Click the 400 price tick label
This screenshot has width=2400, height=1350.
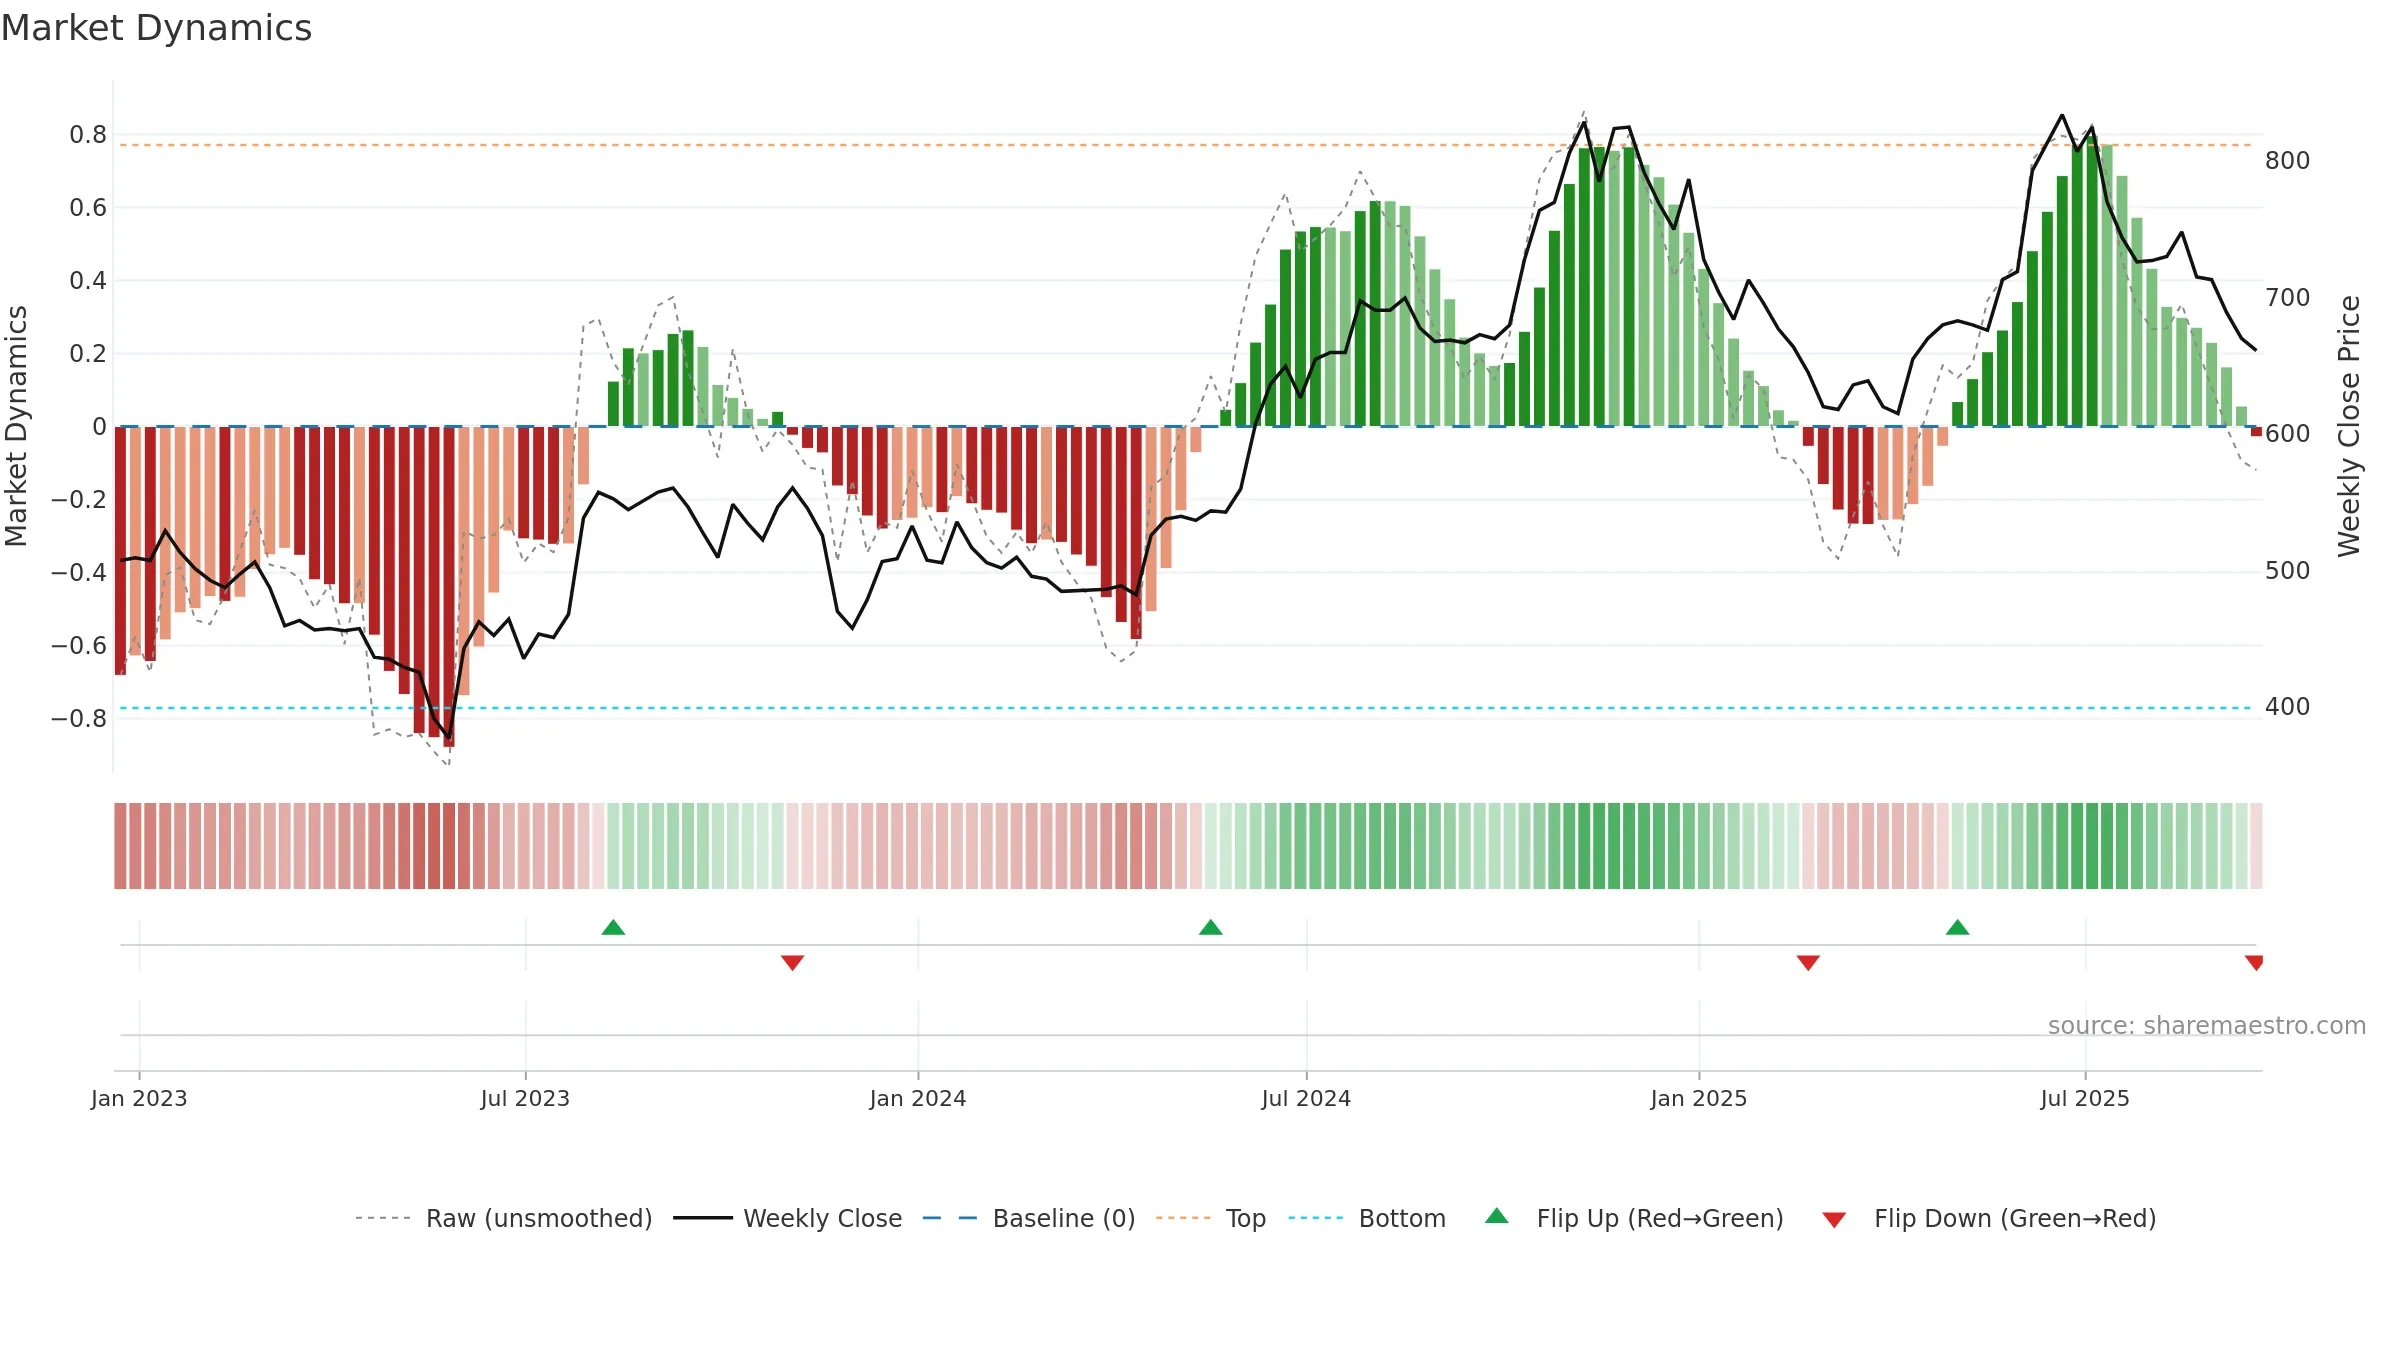click(x=2288, y=707)
